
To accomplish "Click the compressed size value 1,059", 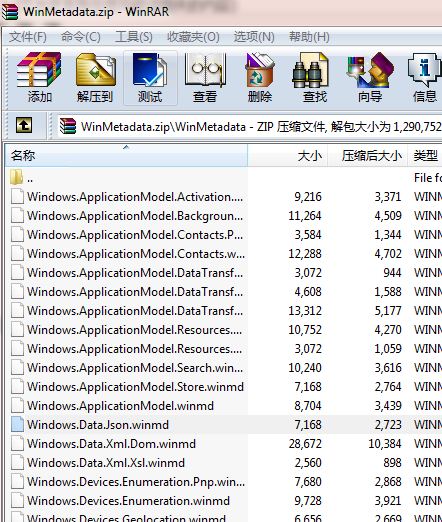I will (388, 349).
